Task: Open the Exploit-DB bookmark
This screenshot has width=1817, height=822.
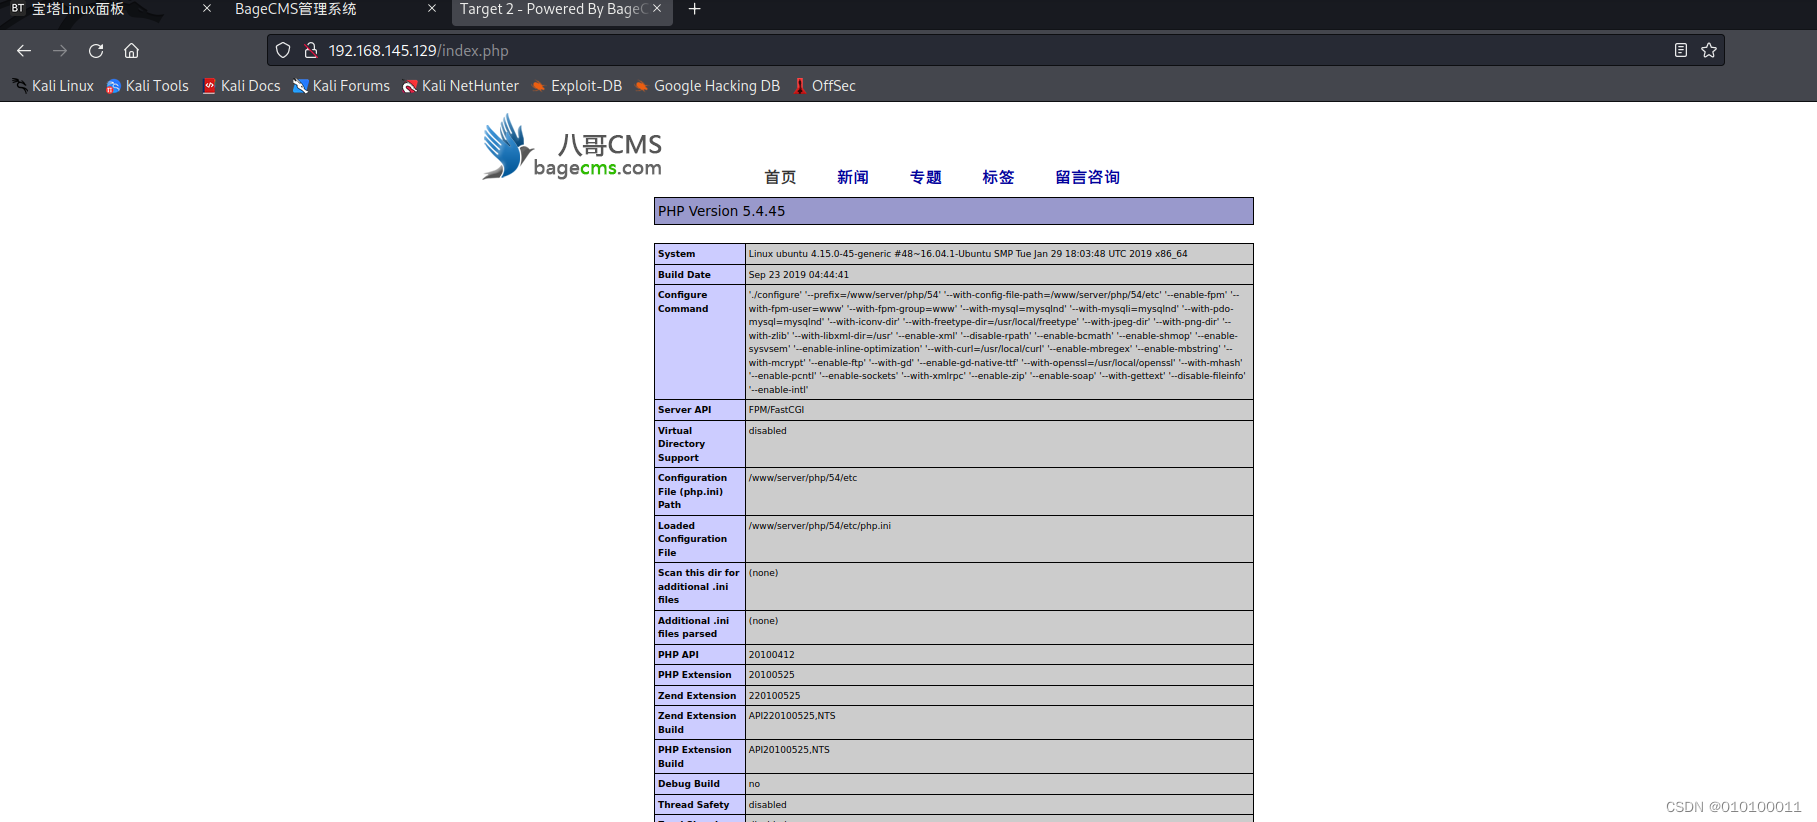Action: [577, 86]
